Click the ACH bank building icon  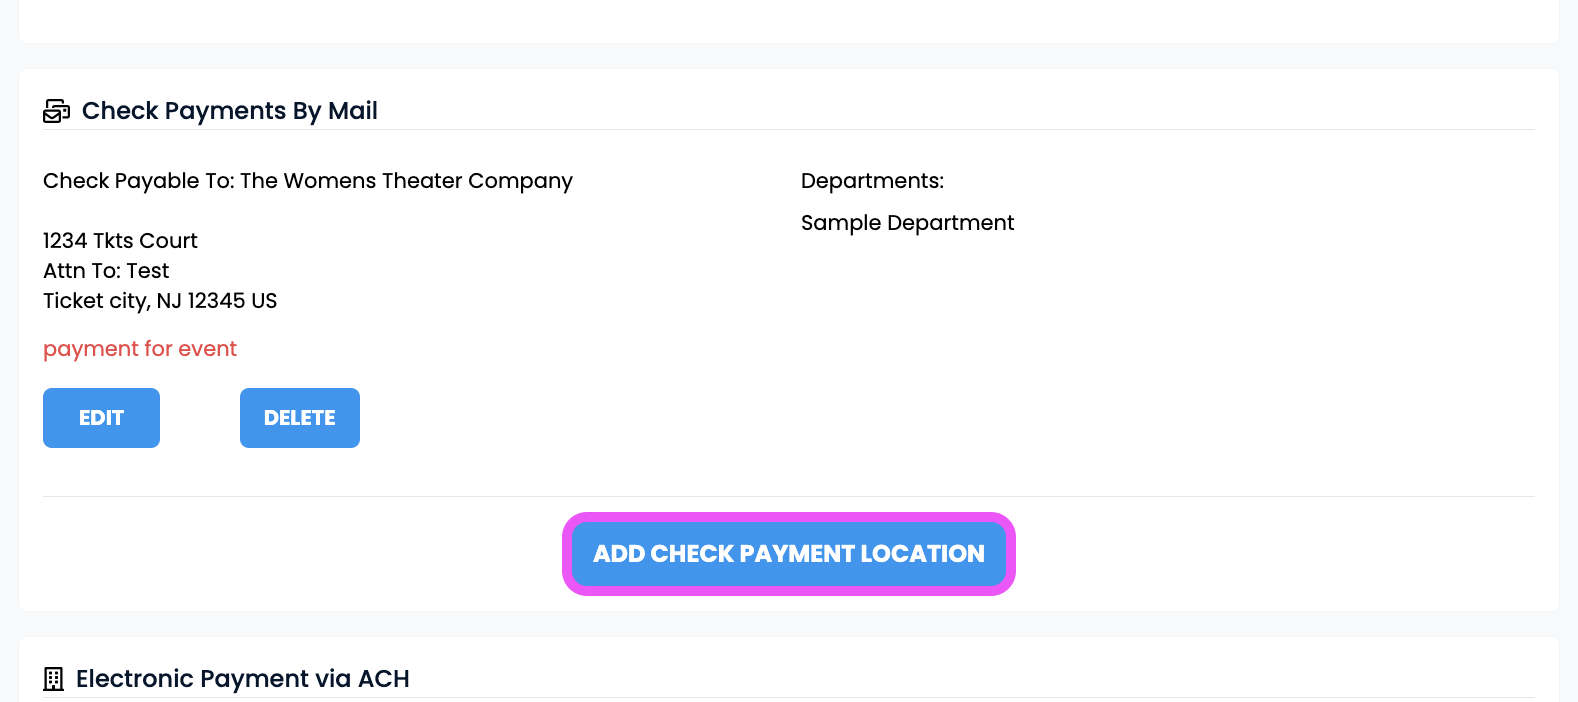point(53,679)
